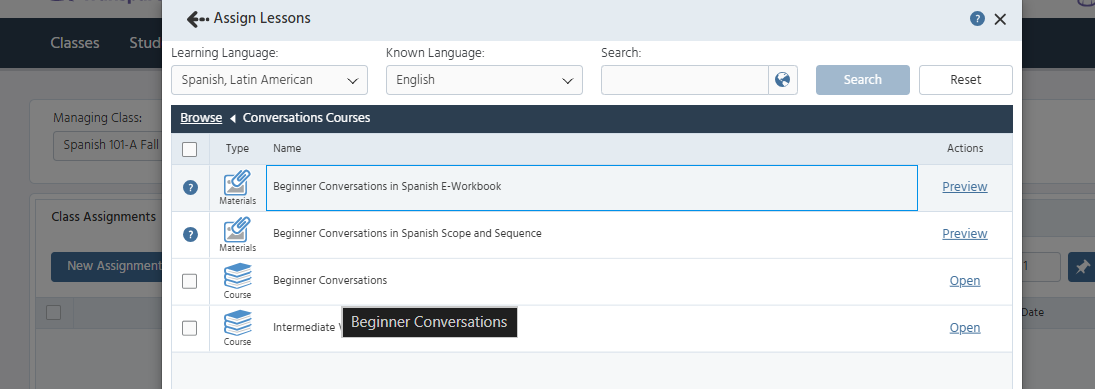1095x389 pixels.
Task: Click Conversations Courses breadcrumb text
Action: point(307,118)
